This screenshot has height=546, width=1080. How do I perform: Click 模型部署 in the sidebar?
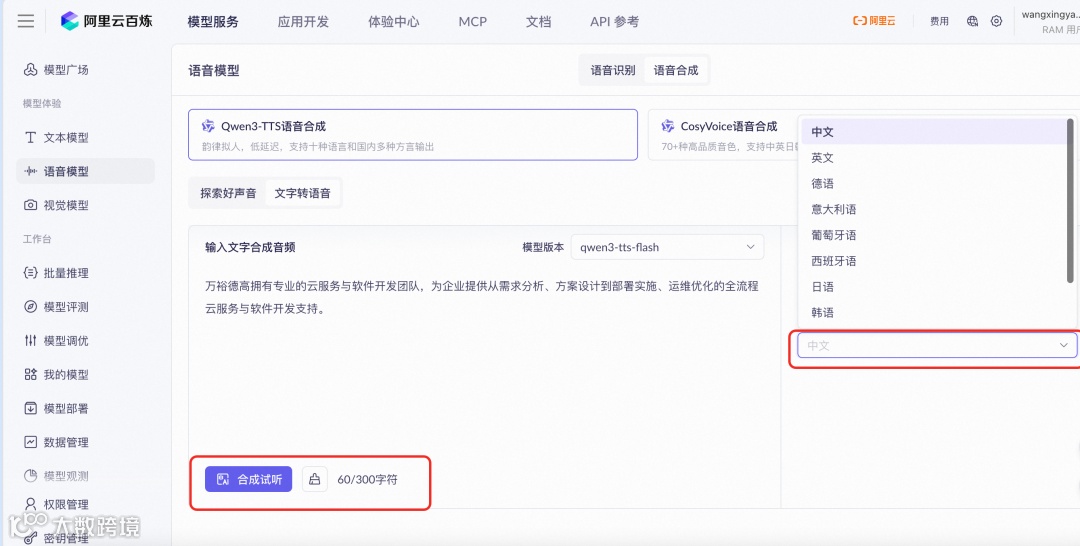click(66, 408)
